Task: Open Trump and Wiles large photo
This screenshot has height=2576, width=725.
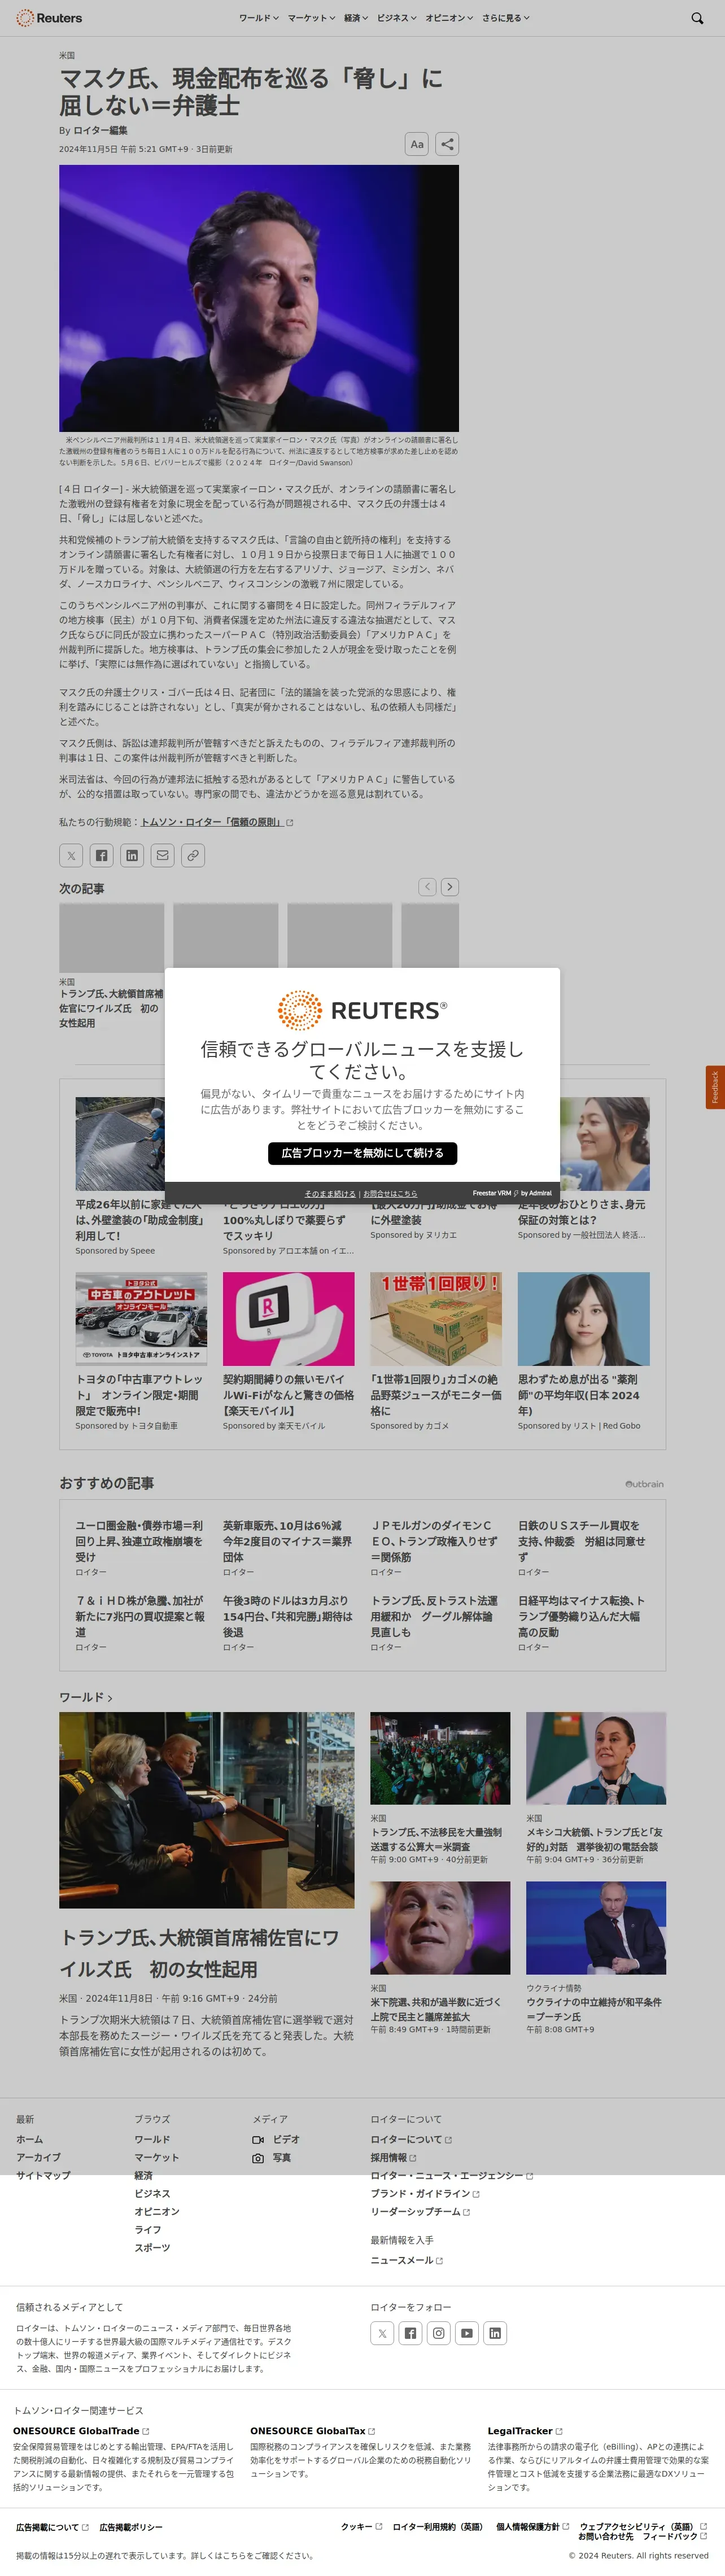Action: coord(206,1810)
